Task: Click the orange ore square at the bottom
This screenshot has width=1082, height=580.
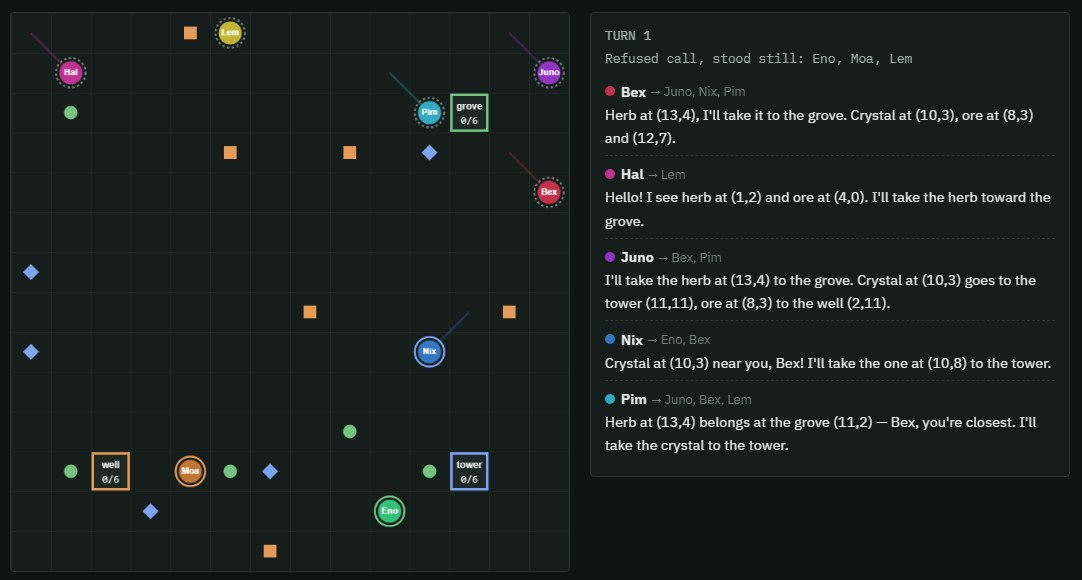Action: [270, 551]
